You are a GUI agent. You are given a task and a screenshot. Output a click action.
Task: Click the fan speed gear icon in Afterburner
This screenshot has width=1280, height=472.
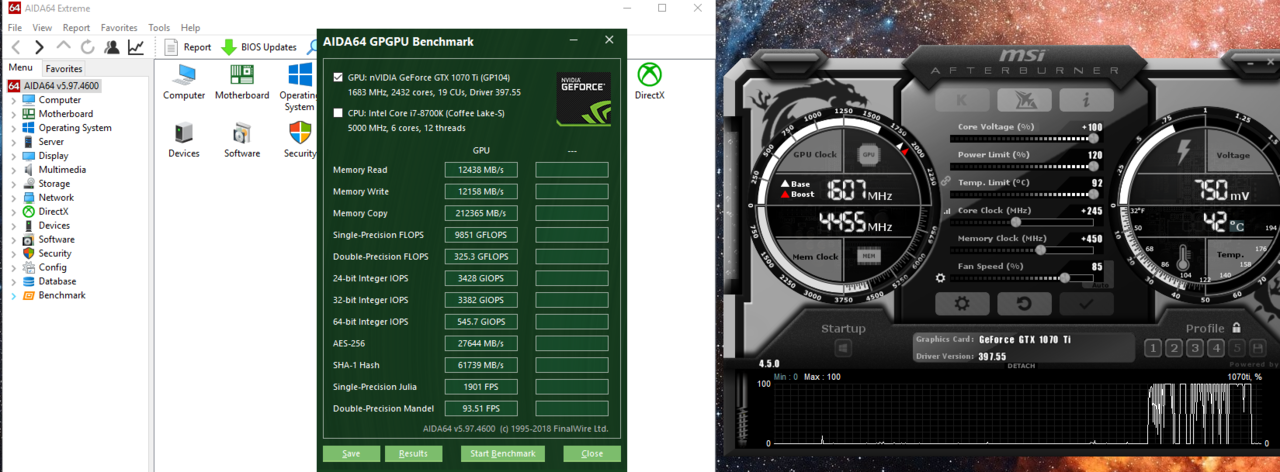pyautogui.click(x=940, y=277)
